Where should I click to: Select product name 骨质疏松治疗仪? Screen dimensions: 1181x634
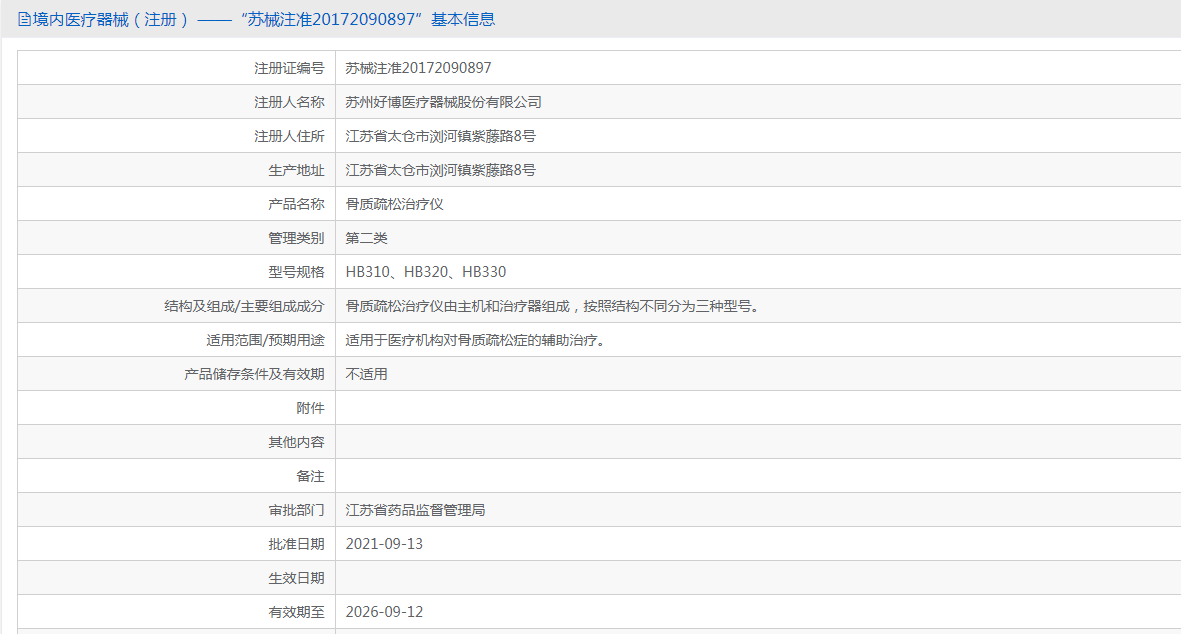395,204
